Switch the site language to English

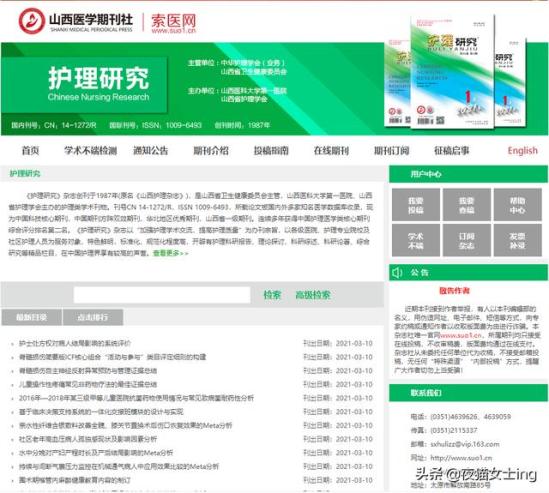point(522,151)
